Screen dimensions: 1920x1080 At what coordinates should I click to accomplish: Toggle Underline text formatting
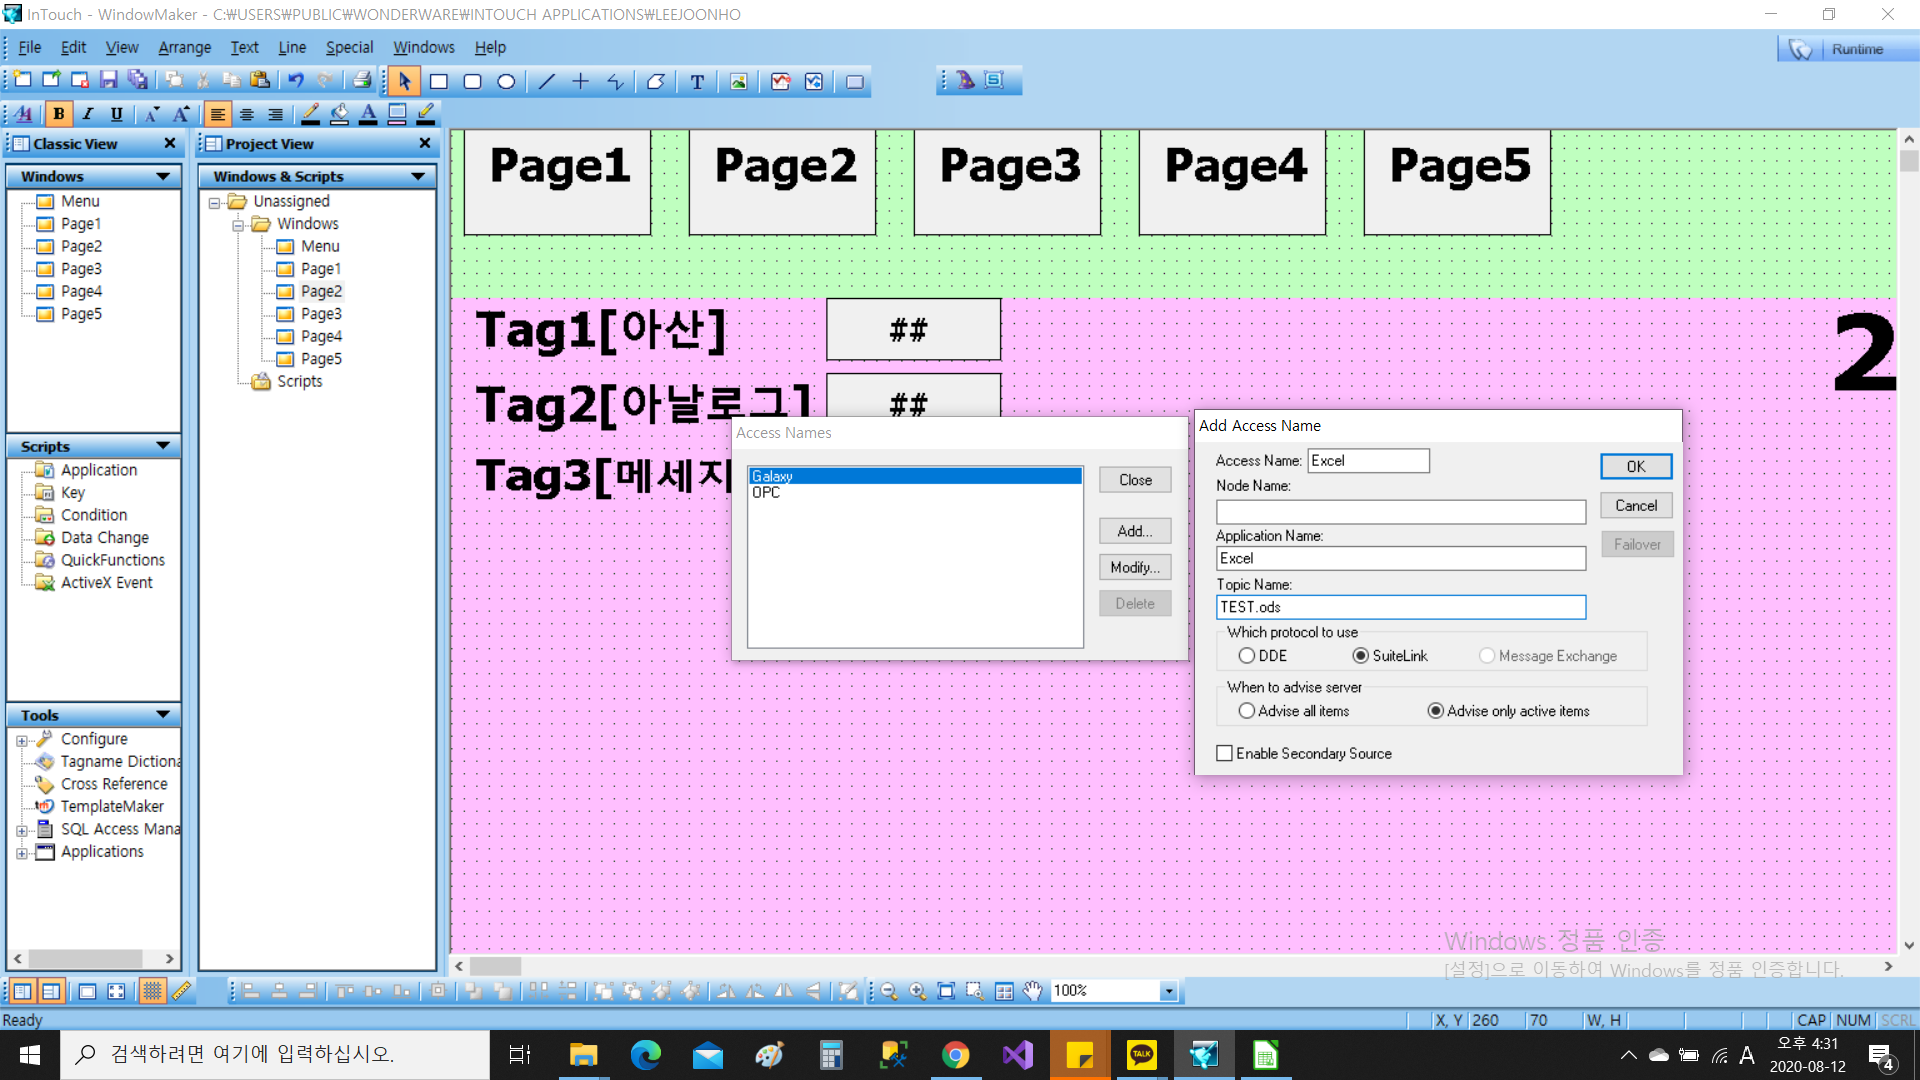click(x=116, y=114)
